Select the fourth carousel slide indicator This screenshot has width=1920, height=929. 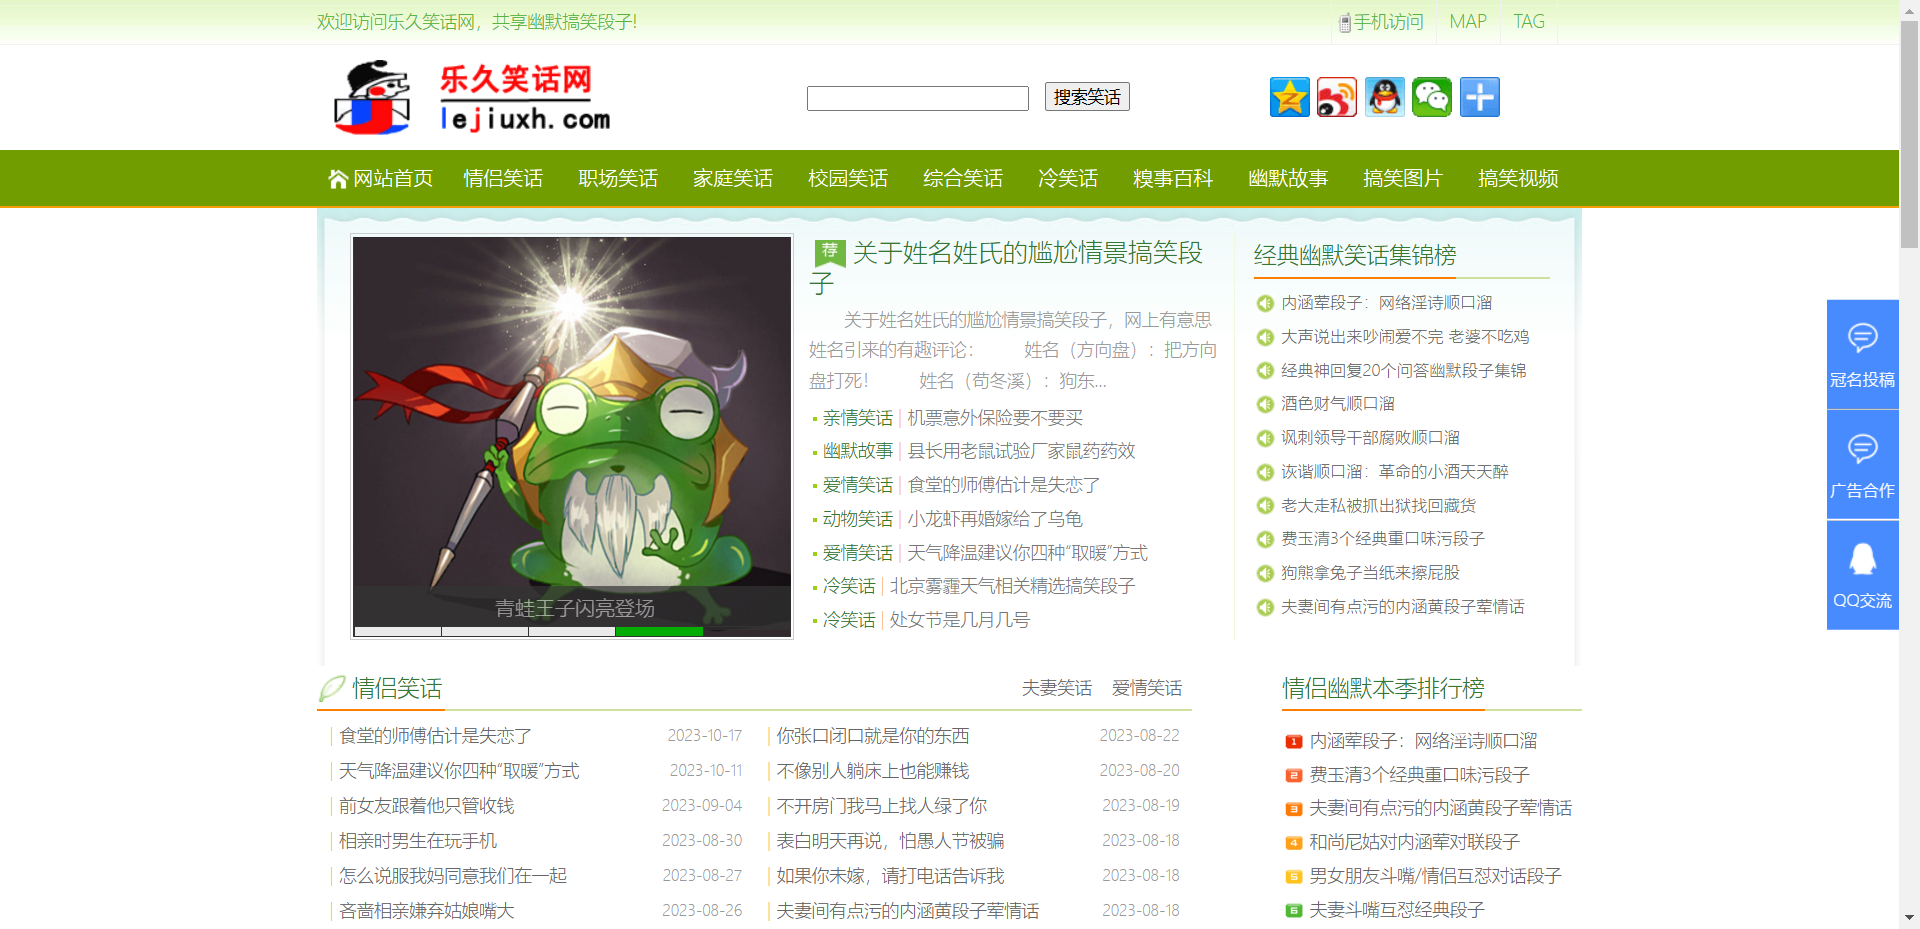click(658, 632)
